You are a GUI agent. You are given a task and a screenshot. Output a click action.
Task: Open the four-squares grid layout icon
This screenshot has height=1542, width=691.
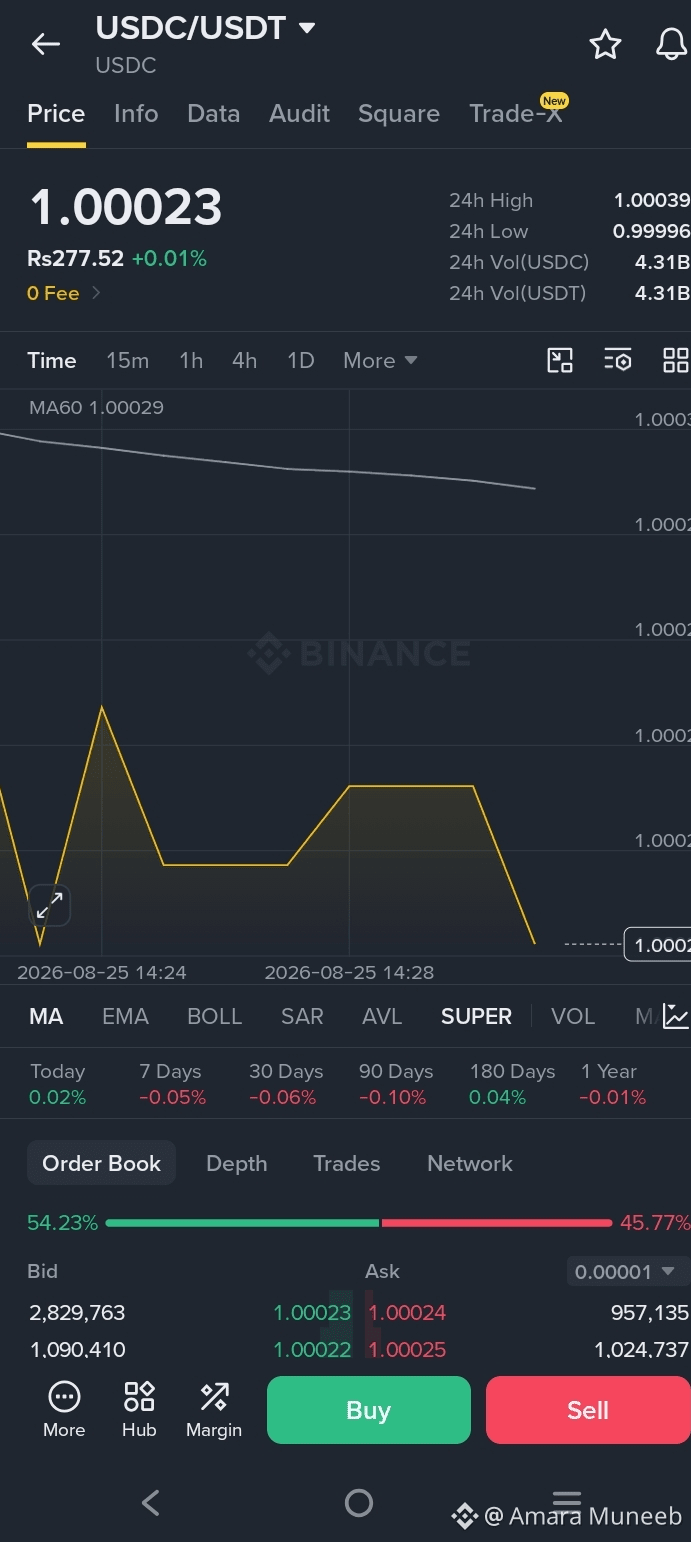pos(676,360)
